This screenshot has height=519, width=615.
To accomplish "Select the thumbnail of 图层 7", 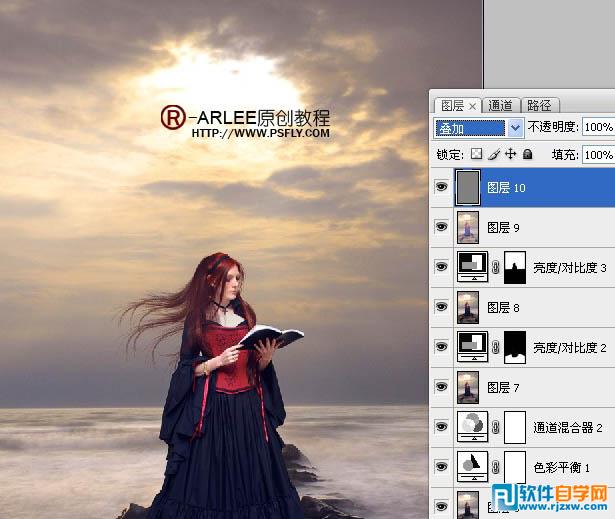I will tap(468, 387).
